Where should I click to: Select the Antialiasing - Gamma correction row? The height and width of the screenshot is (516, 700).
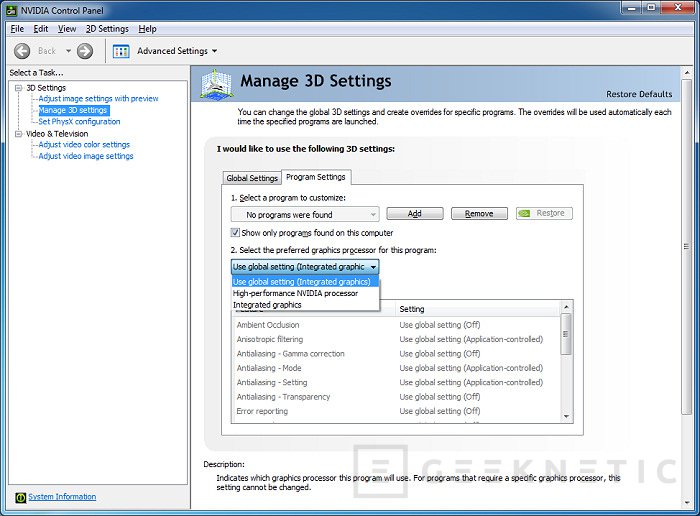click(x=396, y=354)
